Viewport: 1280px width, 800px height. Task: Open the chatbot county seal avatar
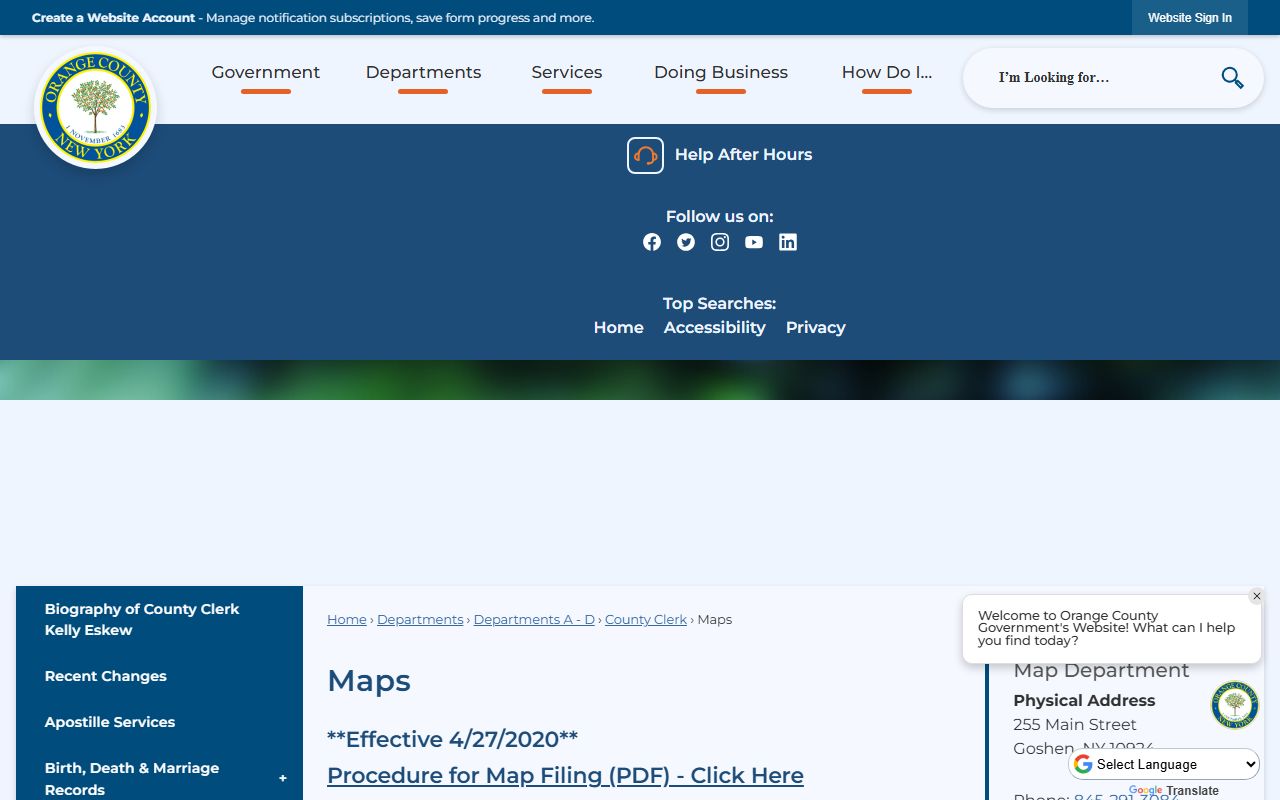(x=1234, y=705)
